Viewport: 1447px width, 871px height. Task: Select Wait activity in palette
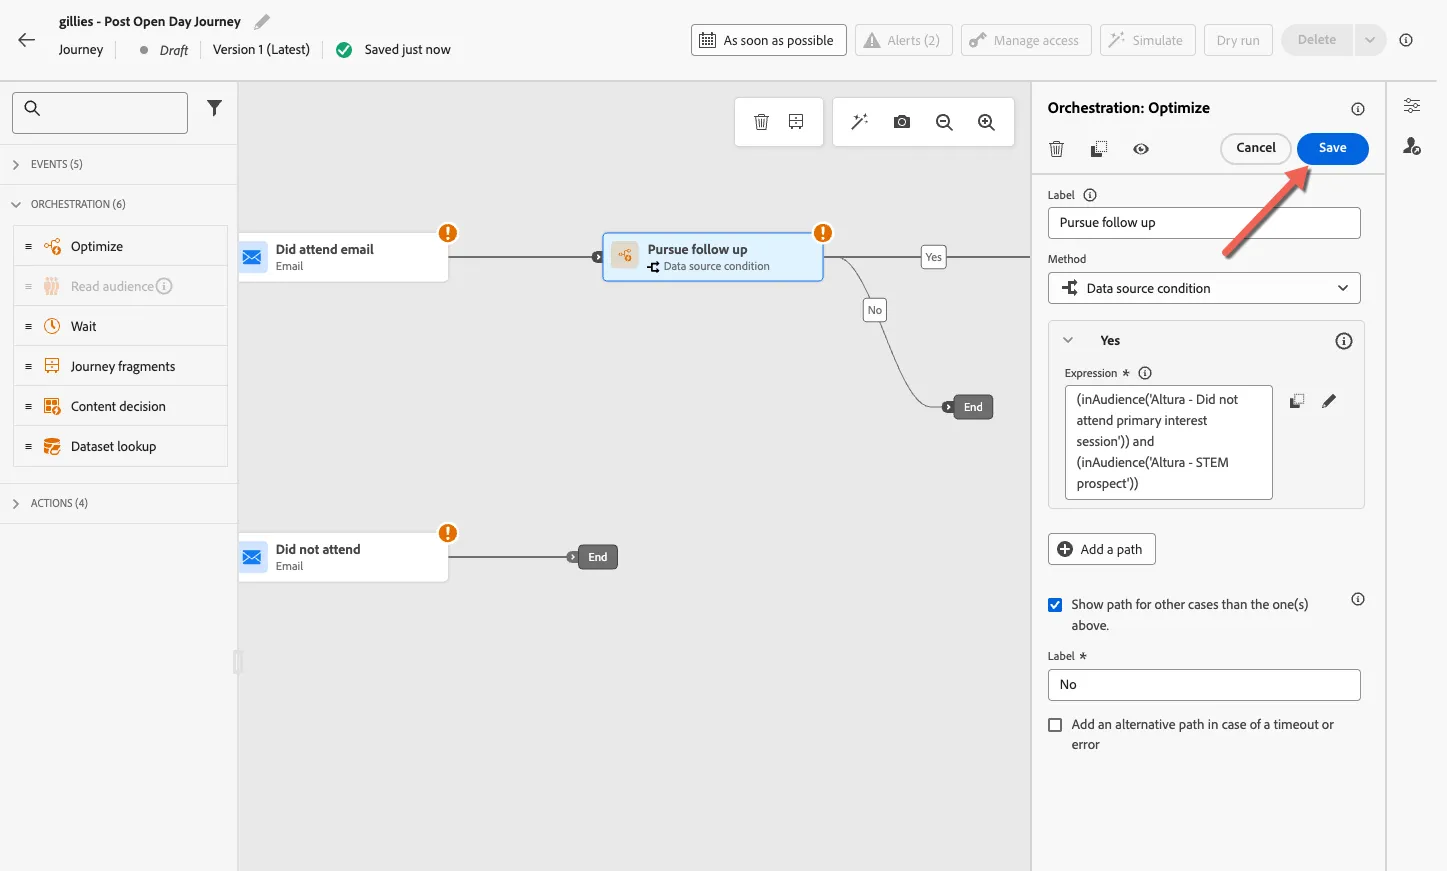pos(120,326)
